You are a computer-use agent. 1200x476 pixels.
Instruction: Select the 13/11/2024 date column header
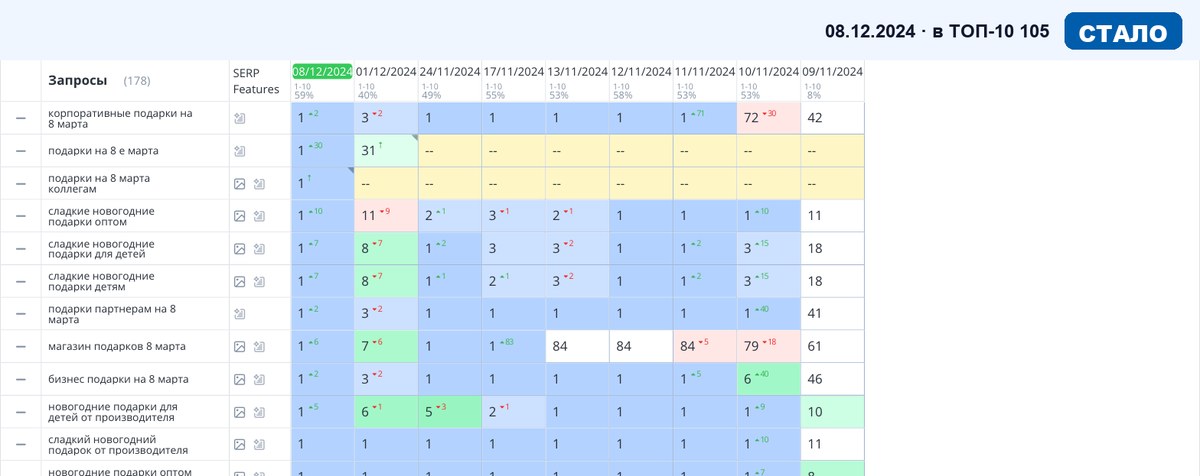[578, 72]
